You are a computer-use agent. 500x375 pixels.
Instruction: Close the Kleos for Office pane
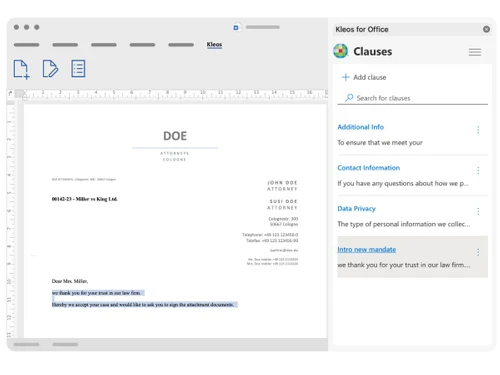tap(486, 29)
